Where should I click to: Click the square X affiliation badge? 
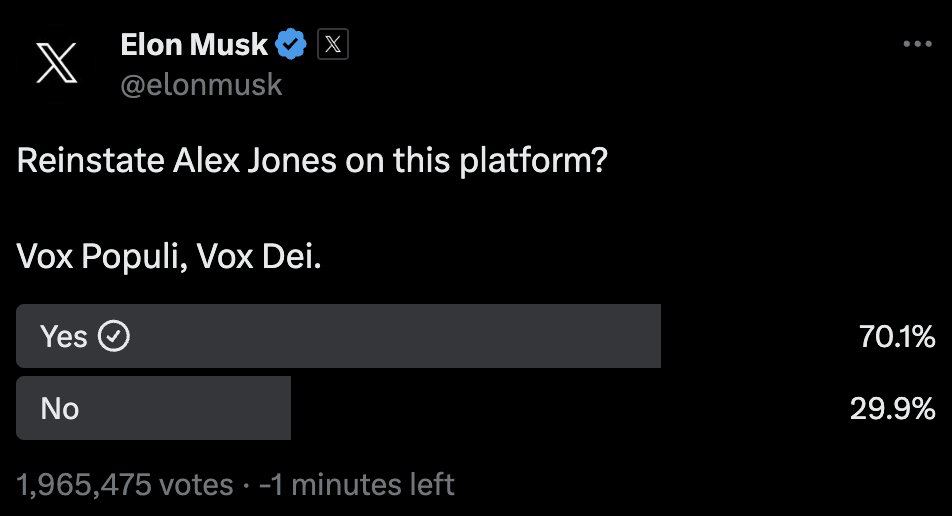[333, 44]
